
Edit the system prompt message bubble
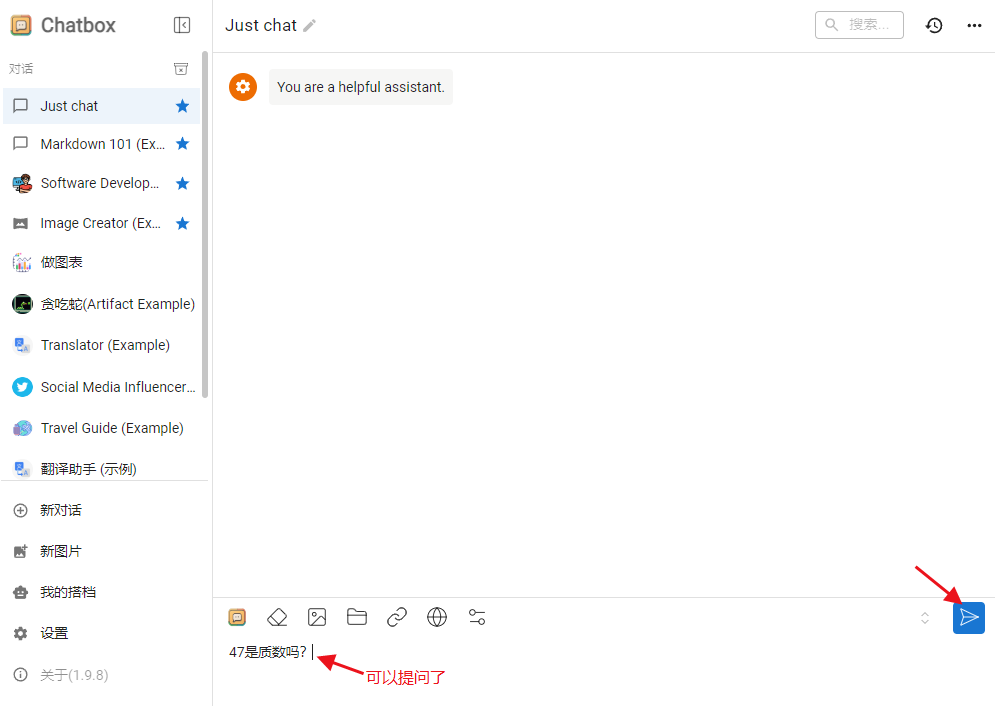[x=360, y=87]
